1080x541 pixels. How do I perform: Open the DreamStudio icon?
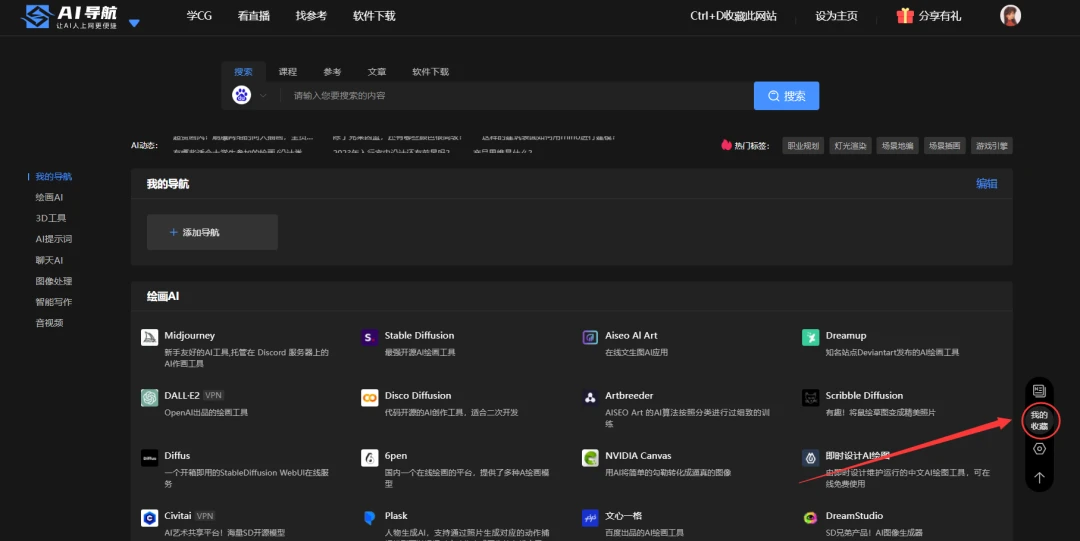(x=811, y=518)
